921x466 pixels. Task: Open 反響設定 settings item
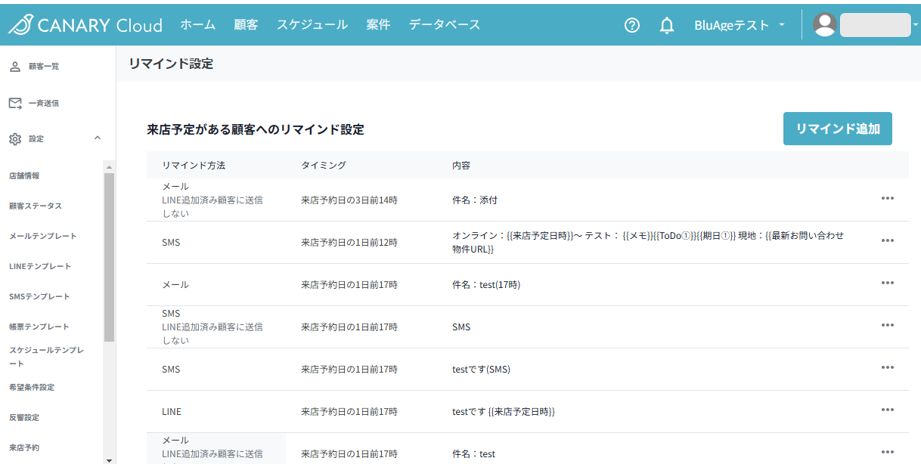coord(24,418)
